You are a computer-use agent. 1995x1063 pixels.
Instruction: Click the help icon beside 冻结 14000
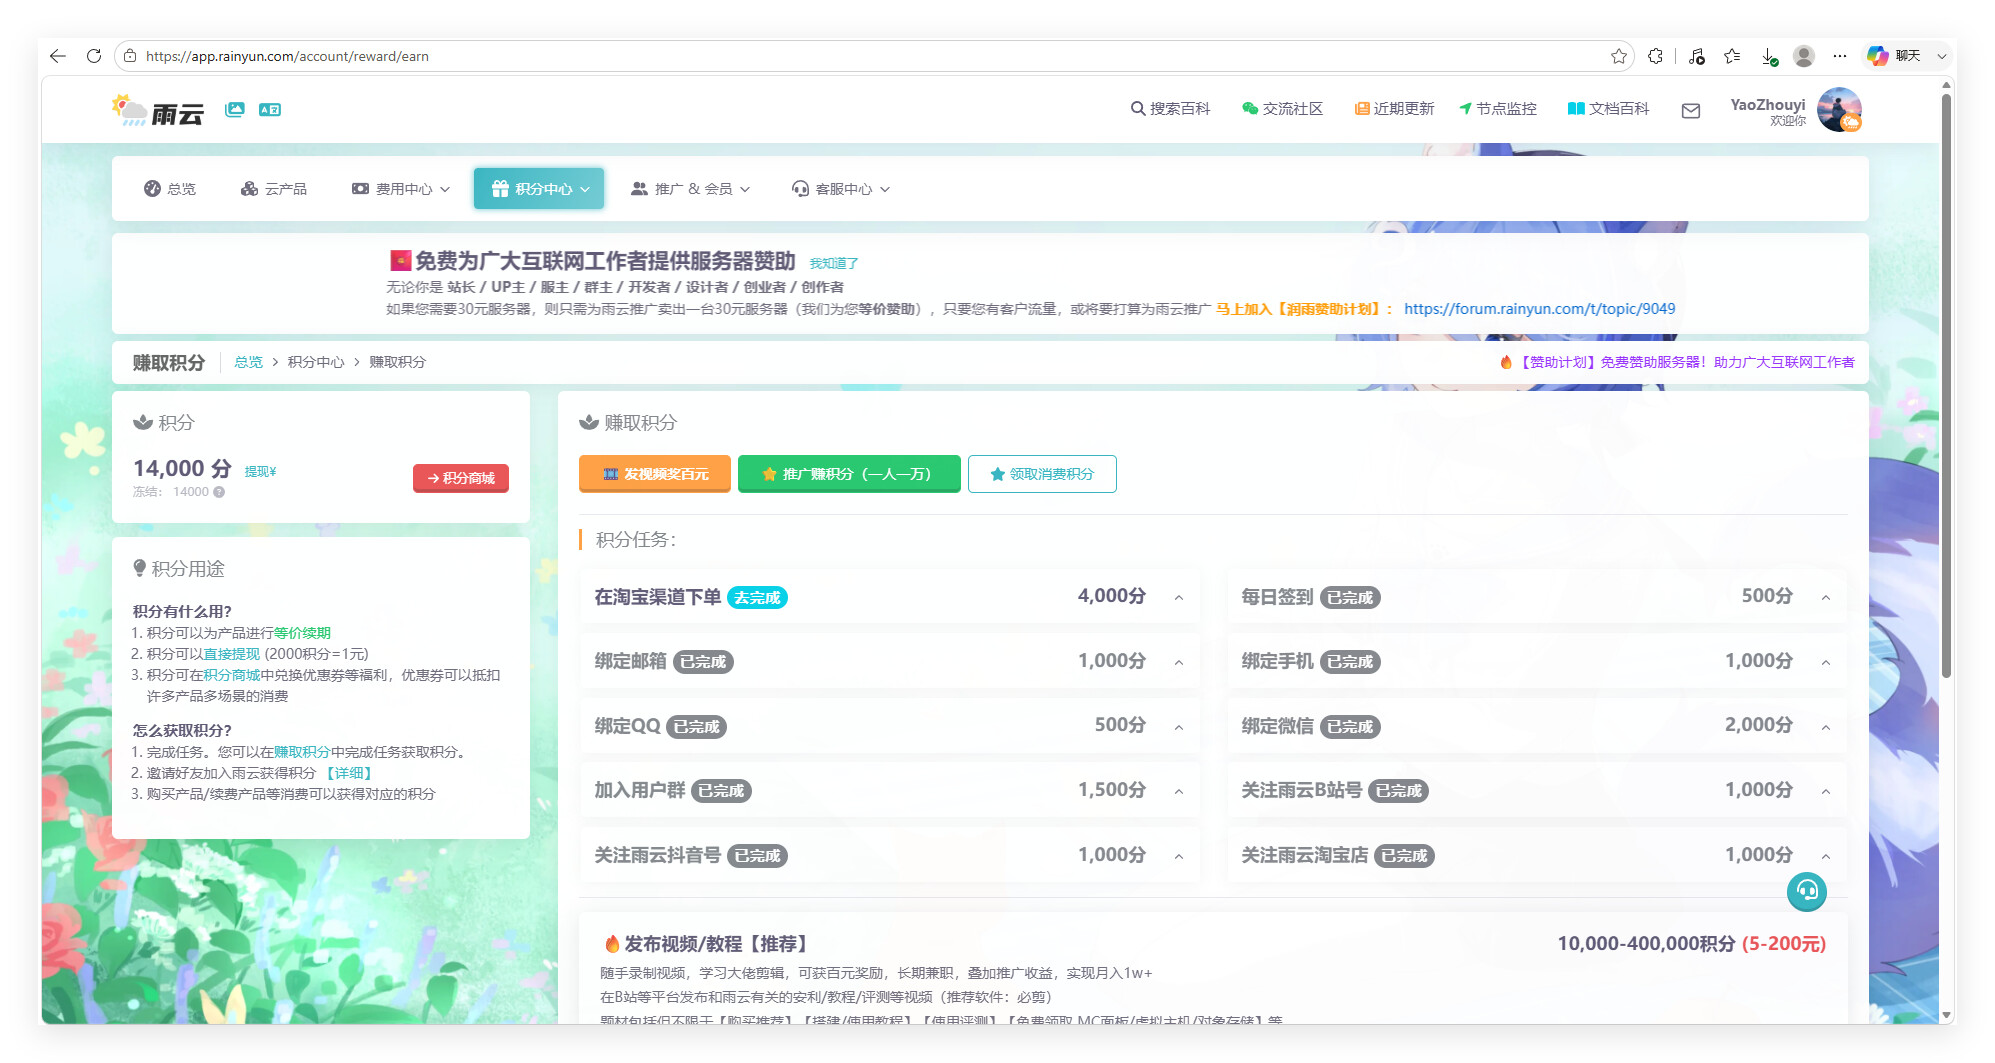(219, 492)
